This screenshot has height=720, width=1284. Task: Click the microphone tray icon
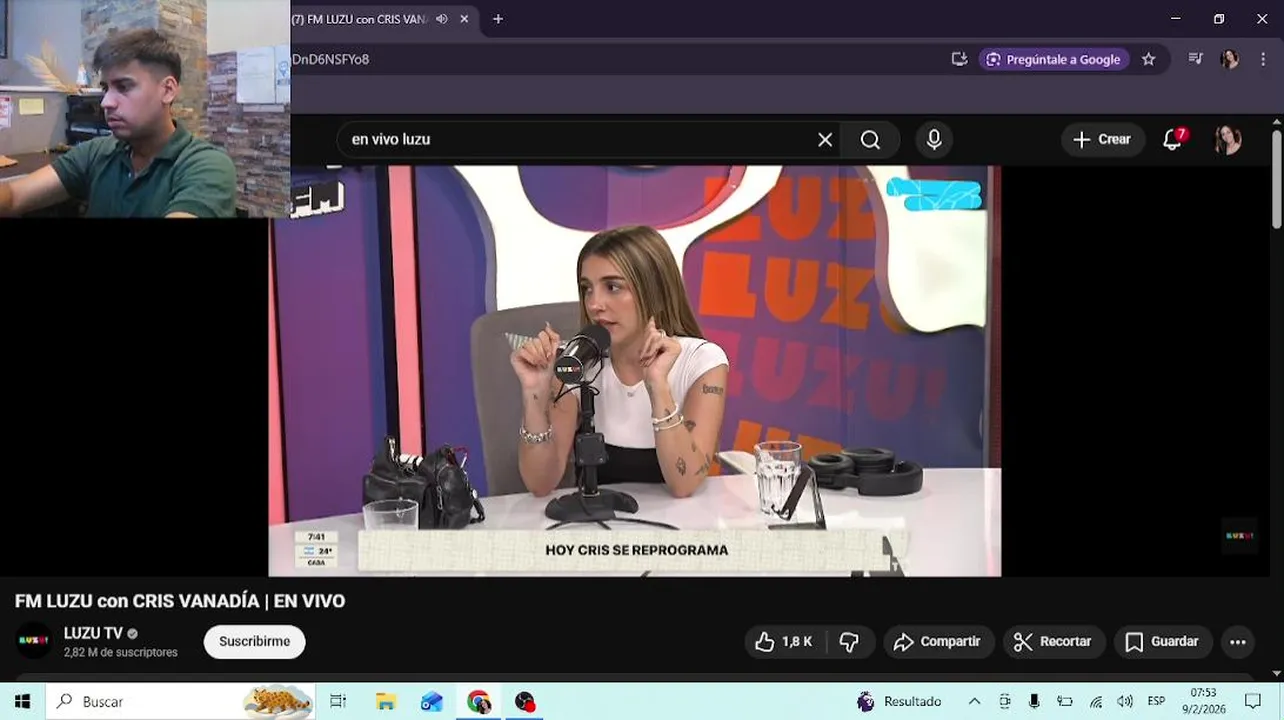[1035, 701]
